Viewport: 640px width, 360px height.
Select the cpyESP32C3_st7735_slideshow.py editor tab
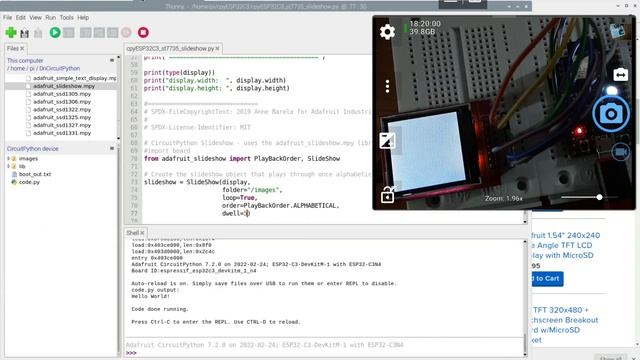point(170,49)
